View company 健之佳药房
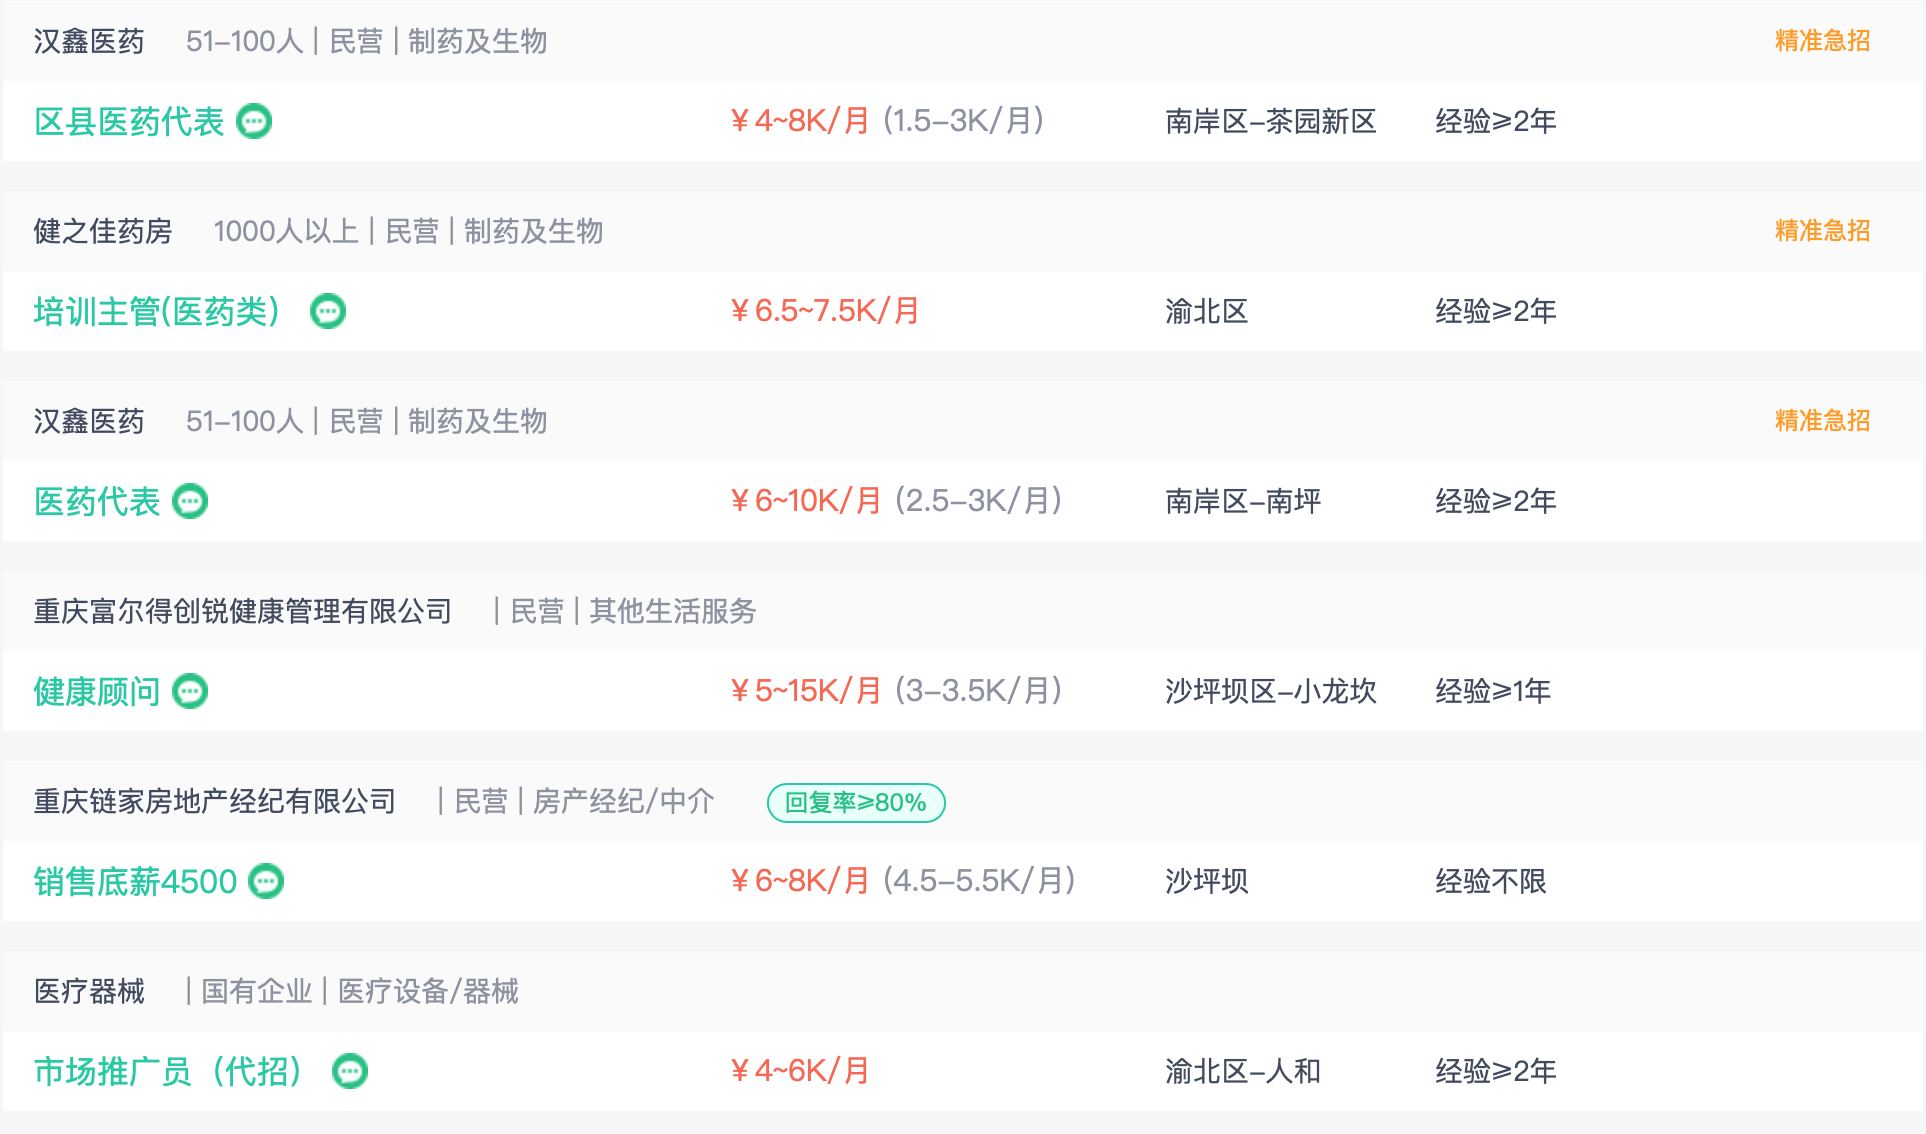Viewport: 1926px width, 1134px height. tap(103, 231)
